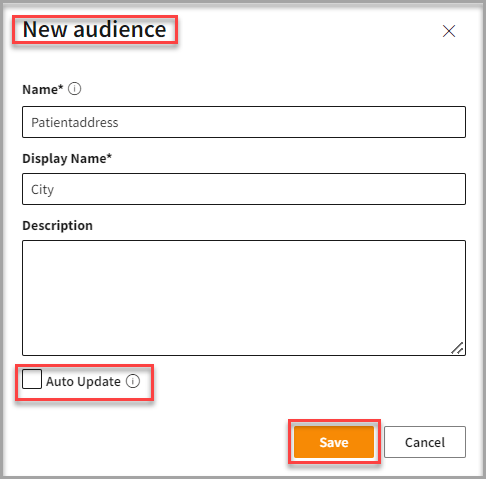Screen dimensions: 486x479
Task: Click the Auto Update label text
Action: pos(83,381)
